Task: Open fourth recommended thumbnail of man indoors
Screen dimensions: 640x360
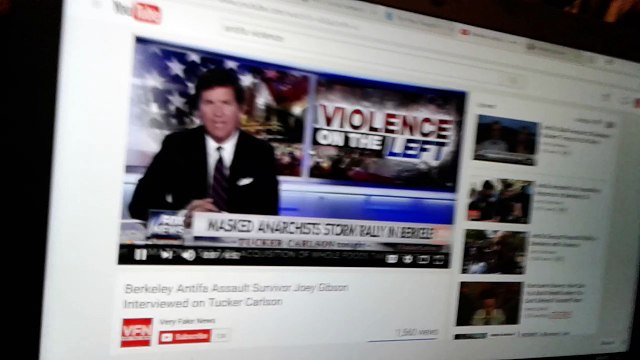Action: point(489,304)
